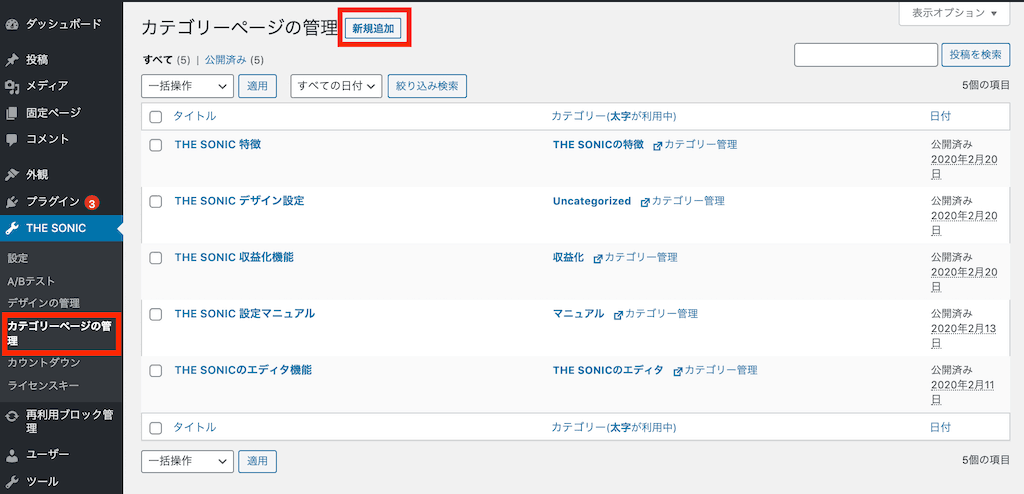Open the すべての日付 date filter dropdown
Image resolution: width=1024 pixels, height=494 pixels.
pos(336,86)
